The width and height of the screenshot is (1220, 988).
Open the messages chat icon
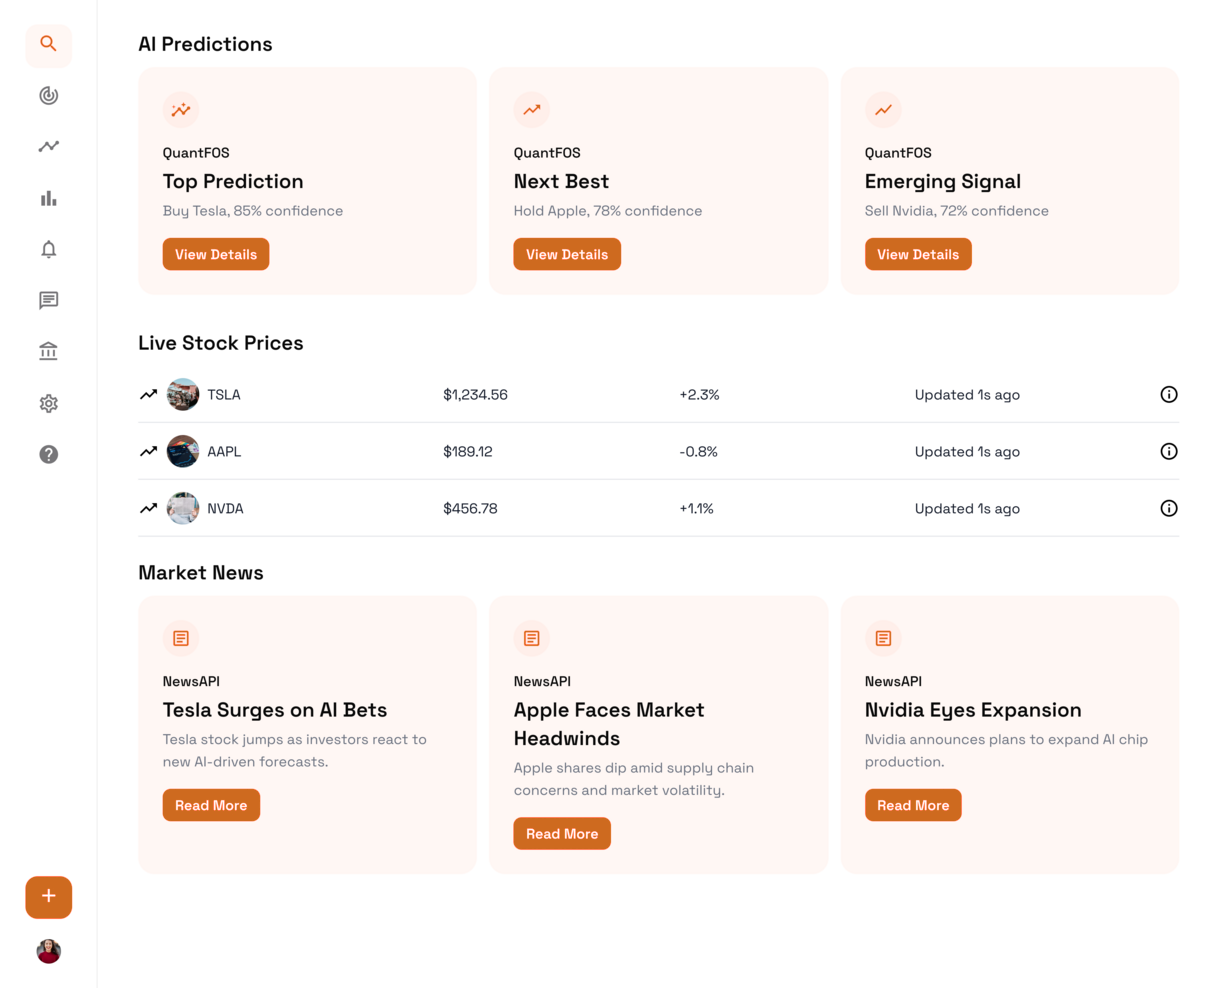48,300
